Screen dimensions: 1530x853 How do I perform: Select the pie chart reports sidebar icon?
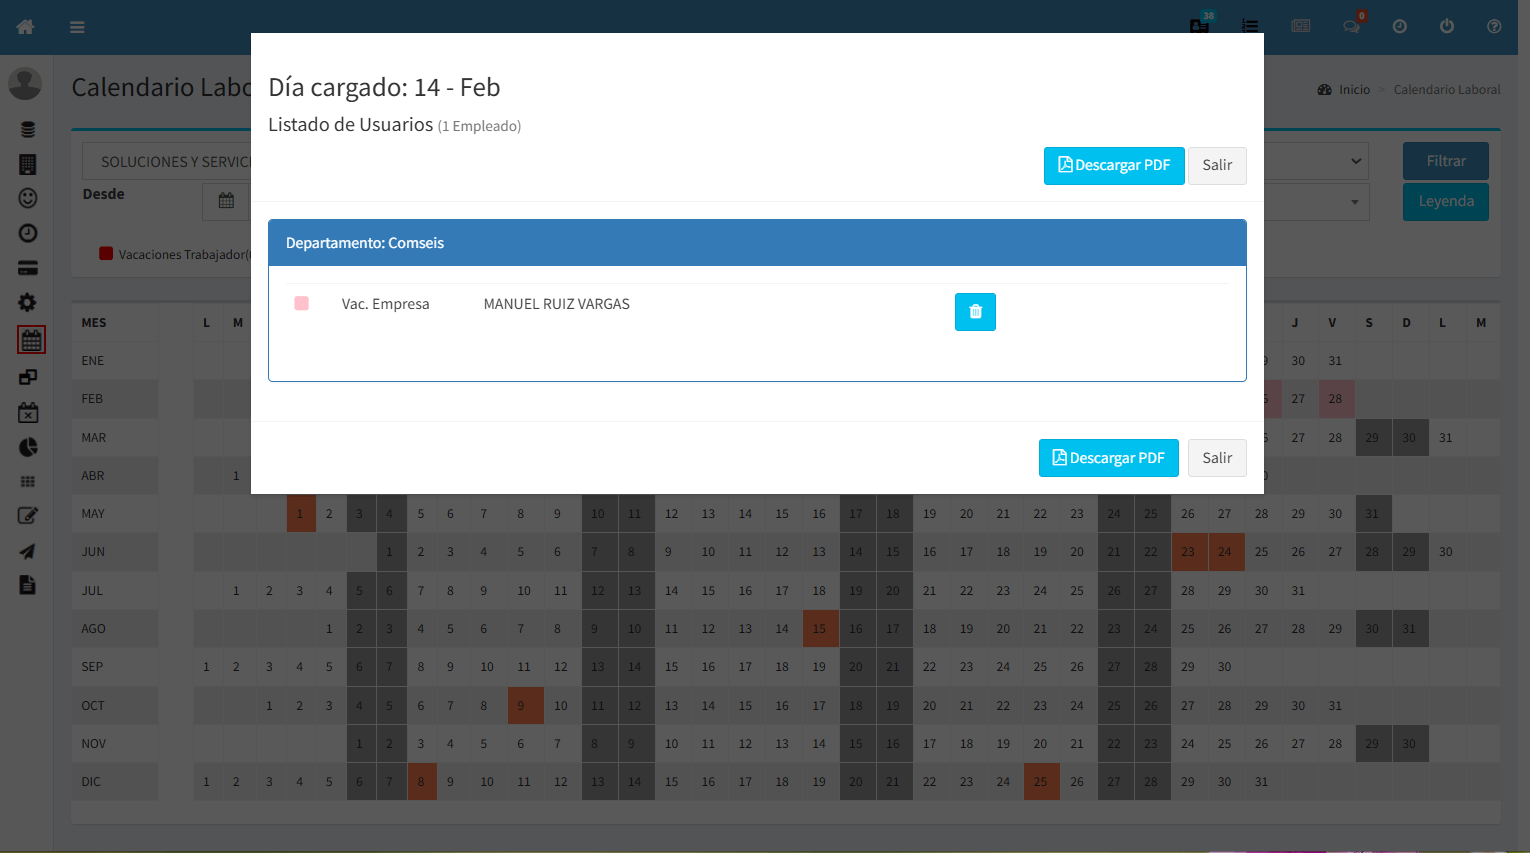pos(28,447)
